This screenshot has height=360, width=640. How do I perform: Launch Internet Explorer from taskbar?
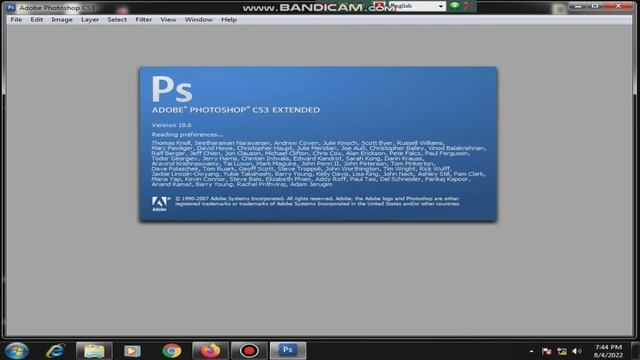coord(56,351)
